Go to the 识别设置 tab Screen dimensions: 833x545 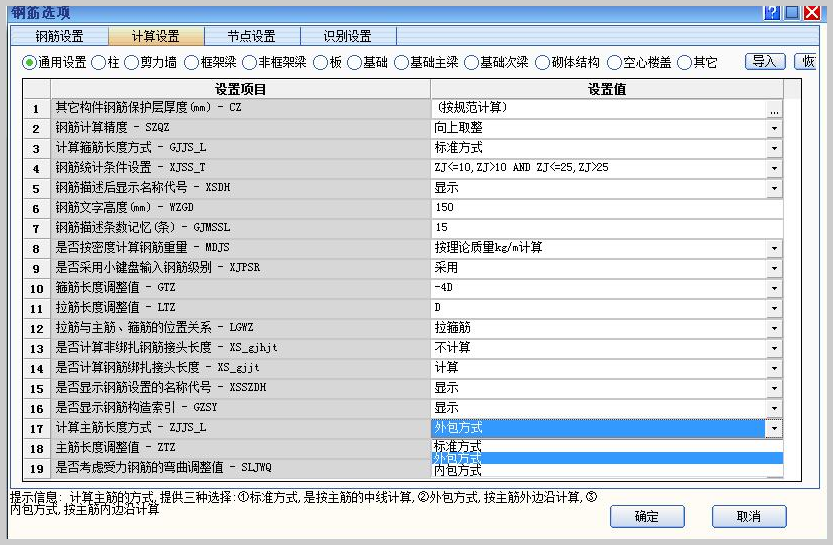pyautogui.click(x=347, y=36)
